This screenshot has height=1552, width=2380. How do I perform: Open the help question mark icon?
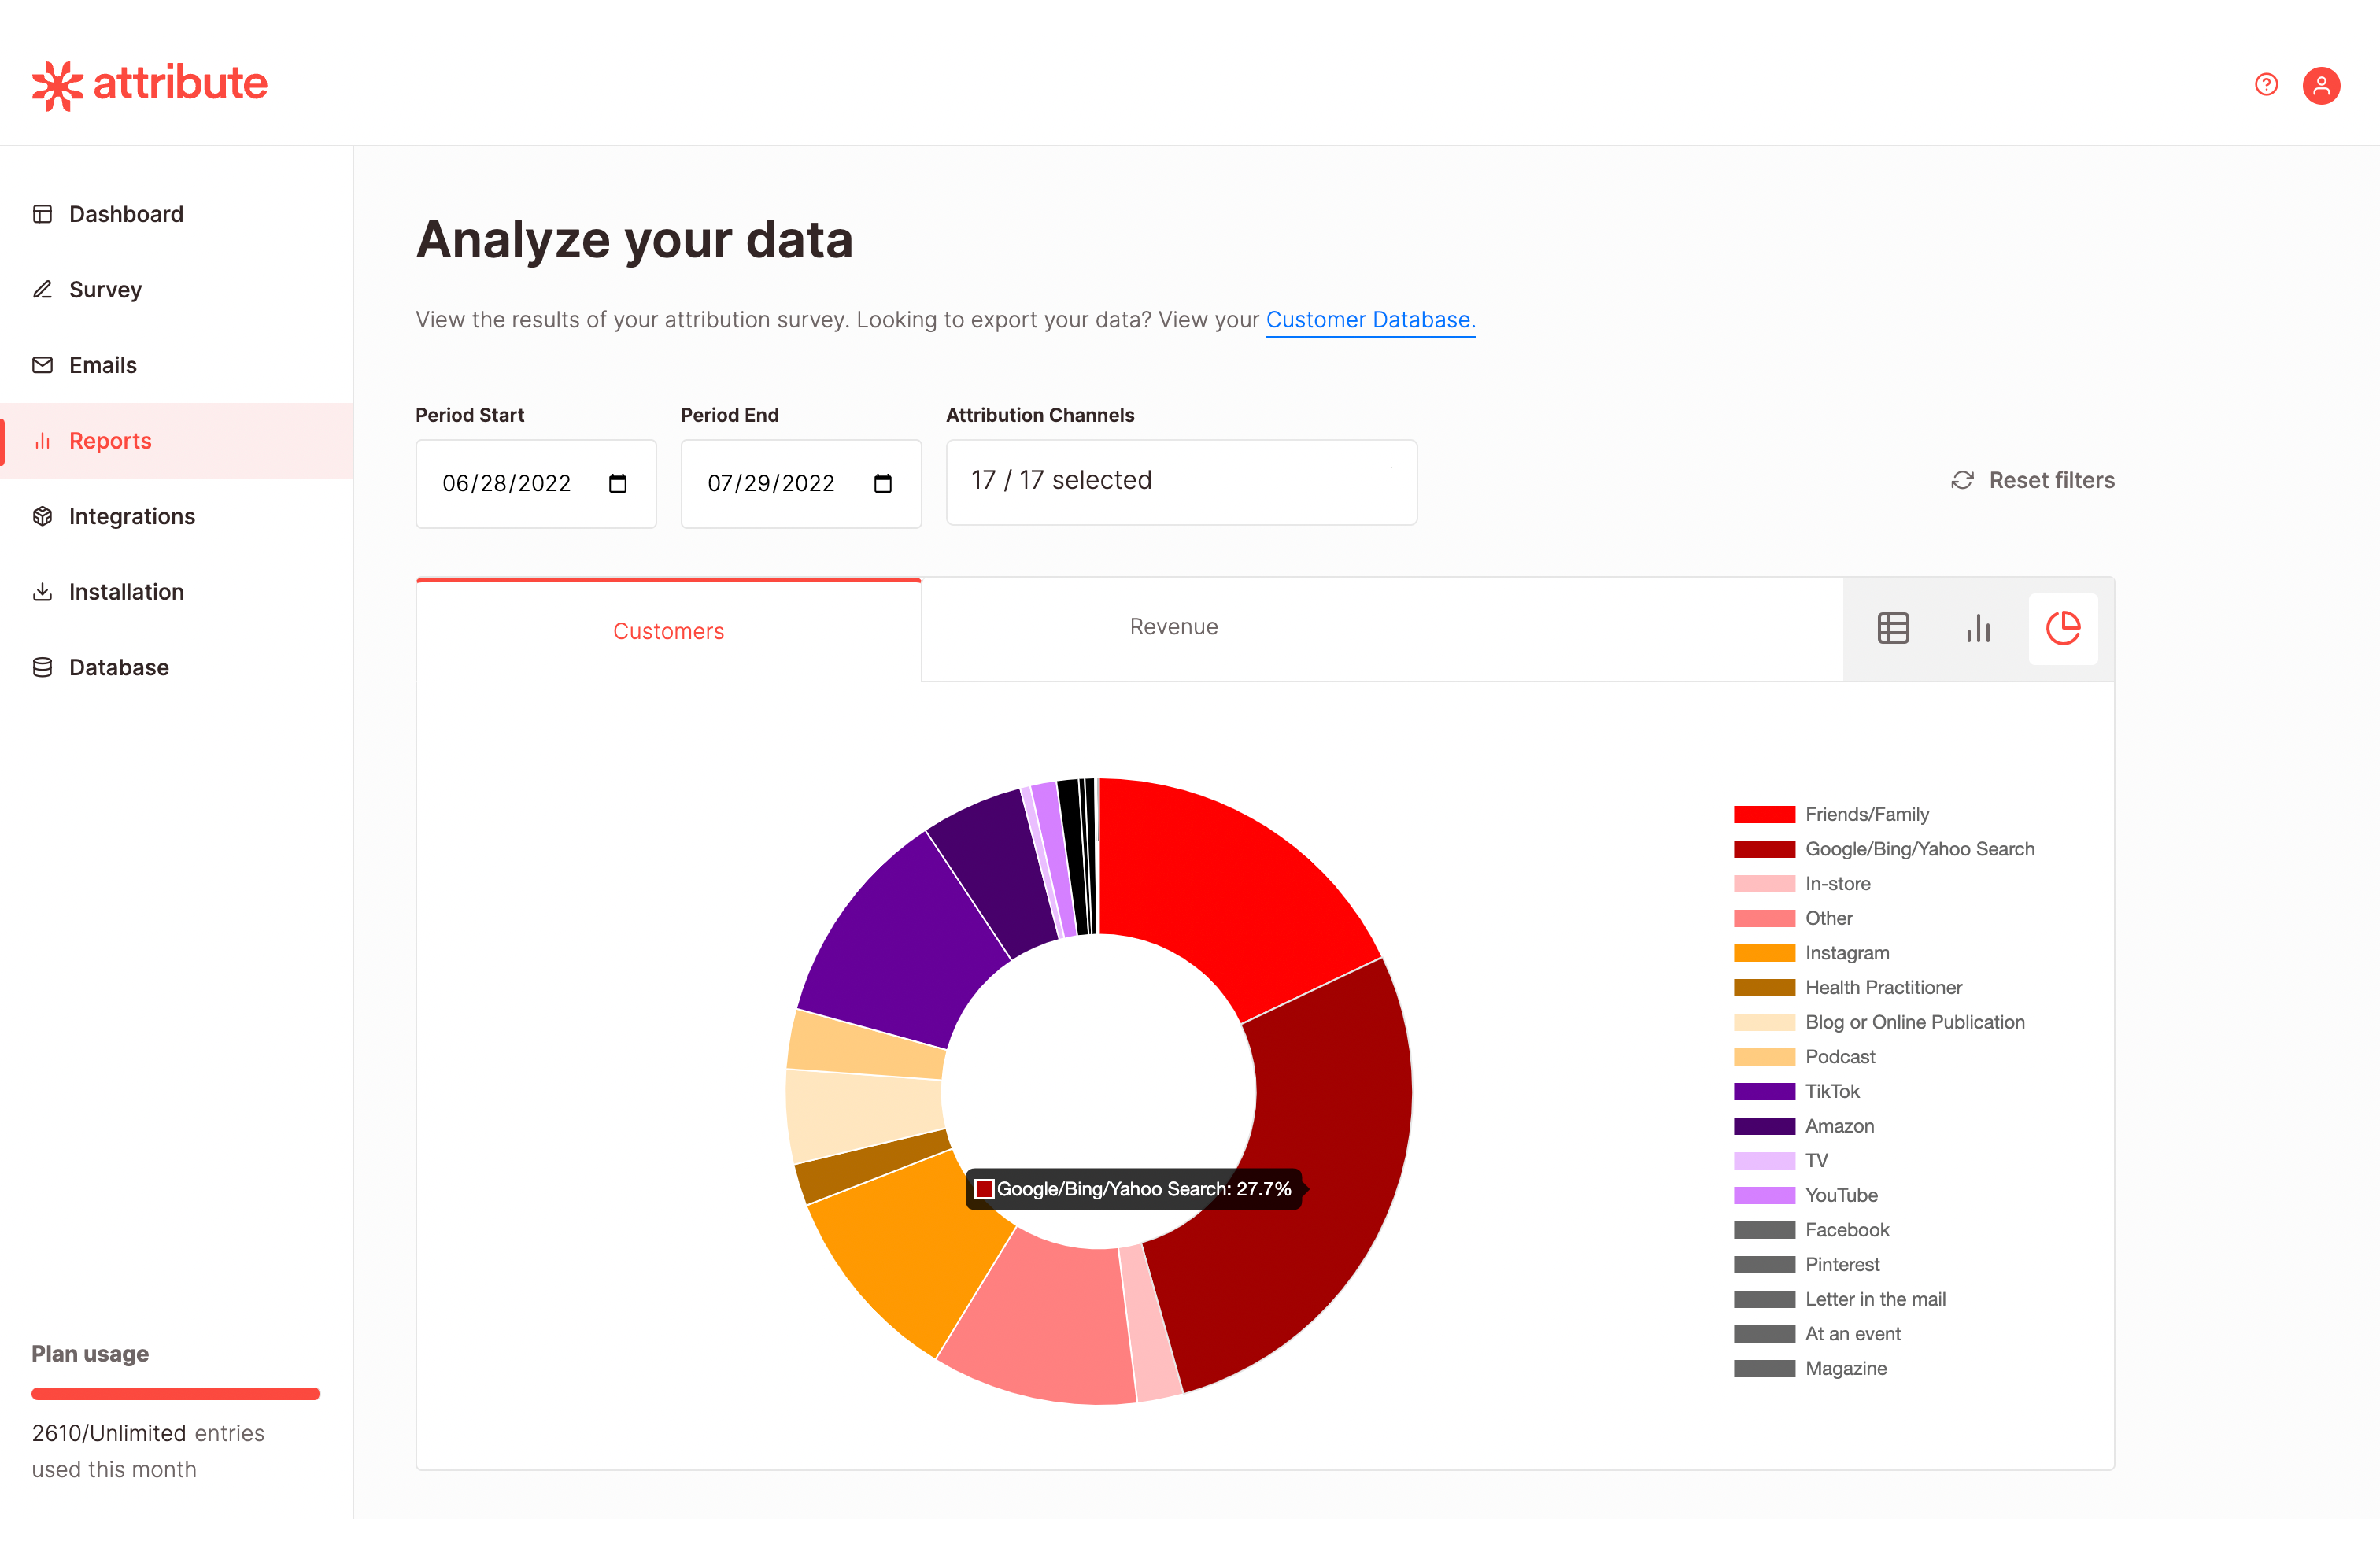(x=2266, y=84)
